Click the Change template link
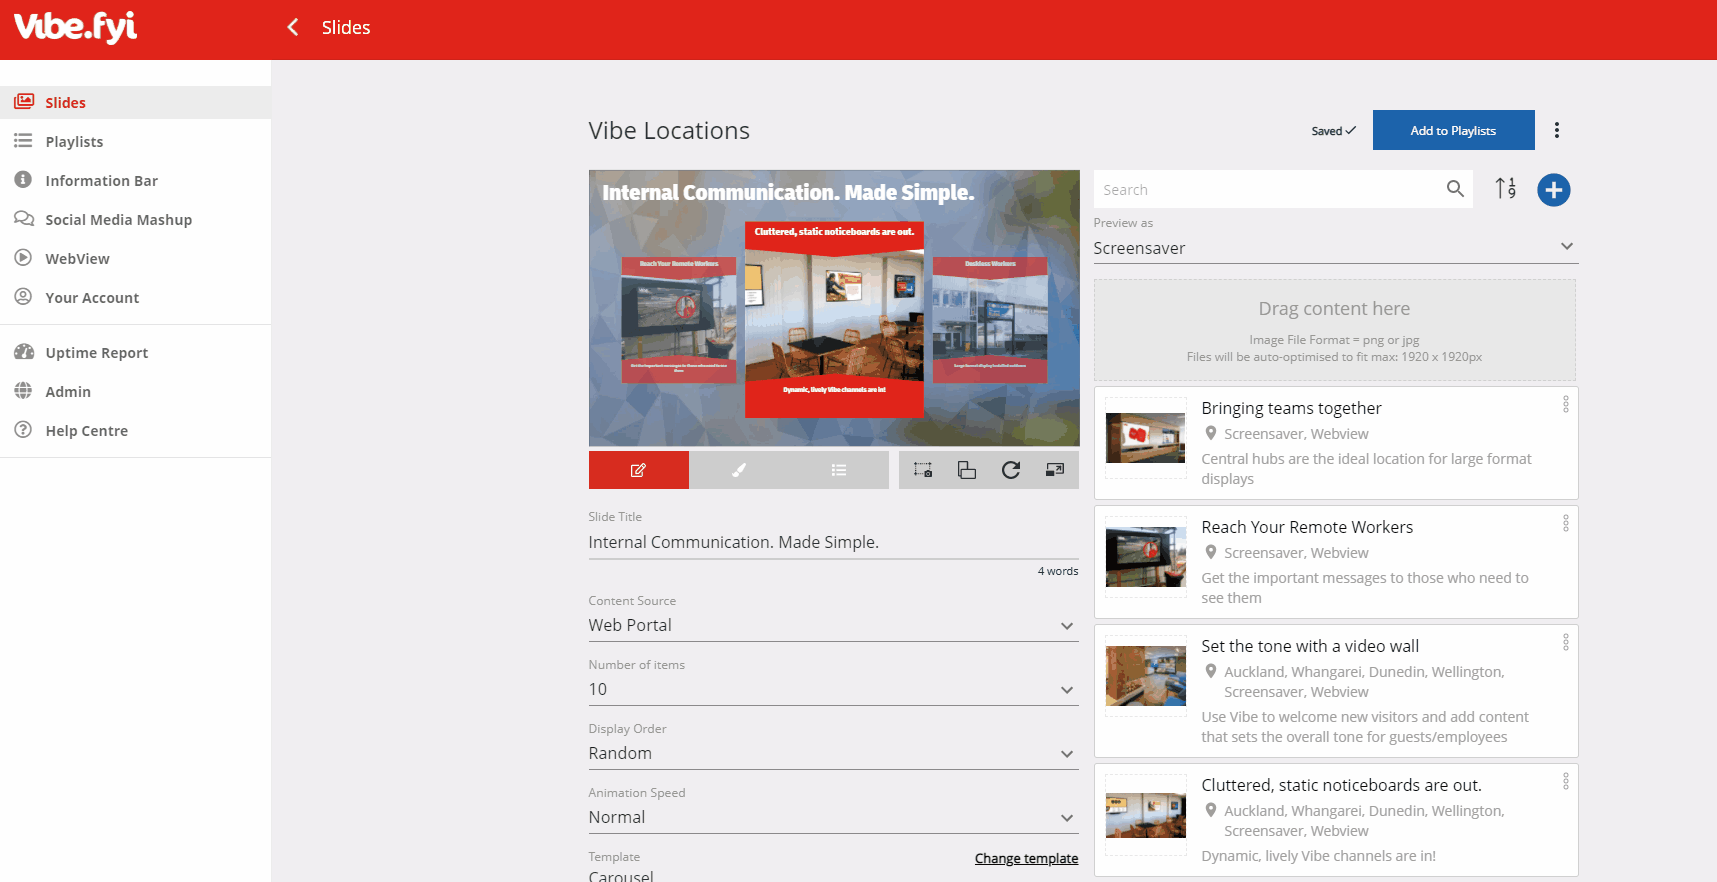 1026,858
